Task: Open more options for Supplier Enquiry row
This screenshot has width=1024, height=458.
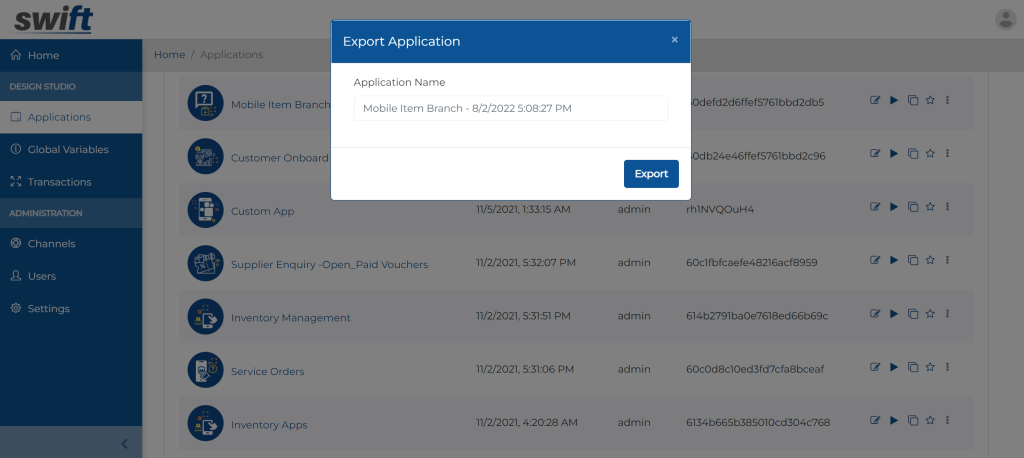Action: pyautogui.click(x=947, y=260)
